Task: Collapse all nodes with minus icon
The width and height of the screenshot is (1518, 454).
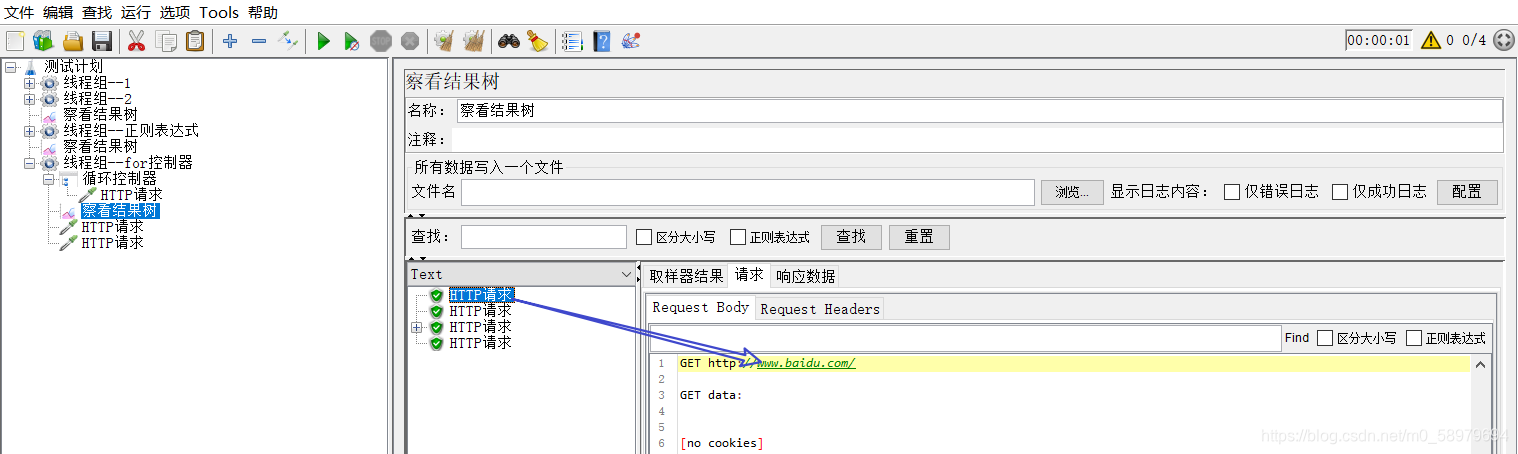Action: (x=258, y=41)
